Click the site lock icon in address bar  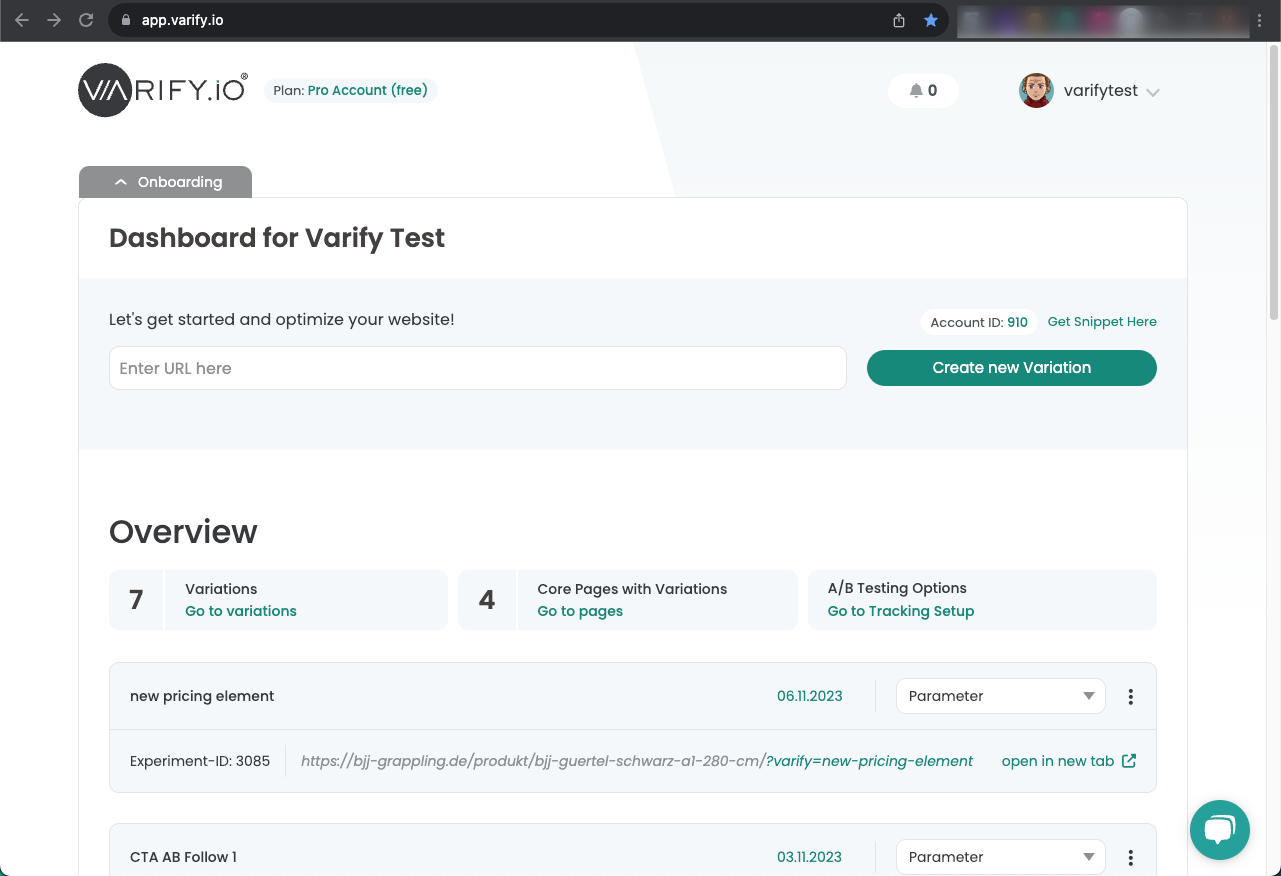tap(125, 20)
